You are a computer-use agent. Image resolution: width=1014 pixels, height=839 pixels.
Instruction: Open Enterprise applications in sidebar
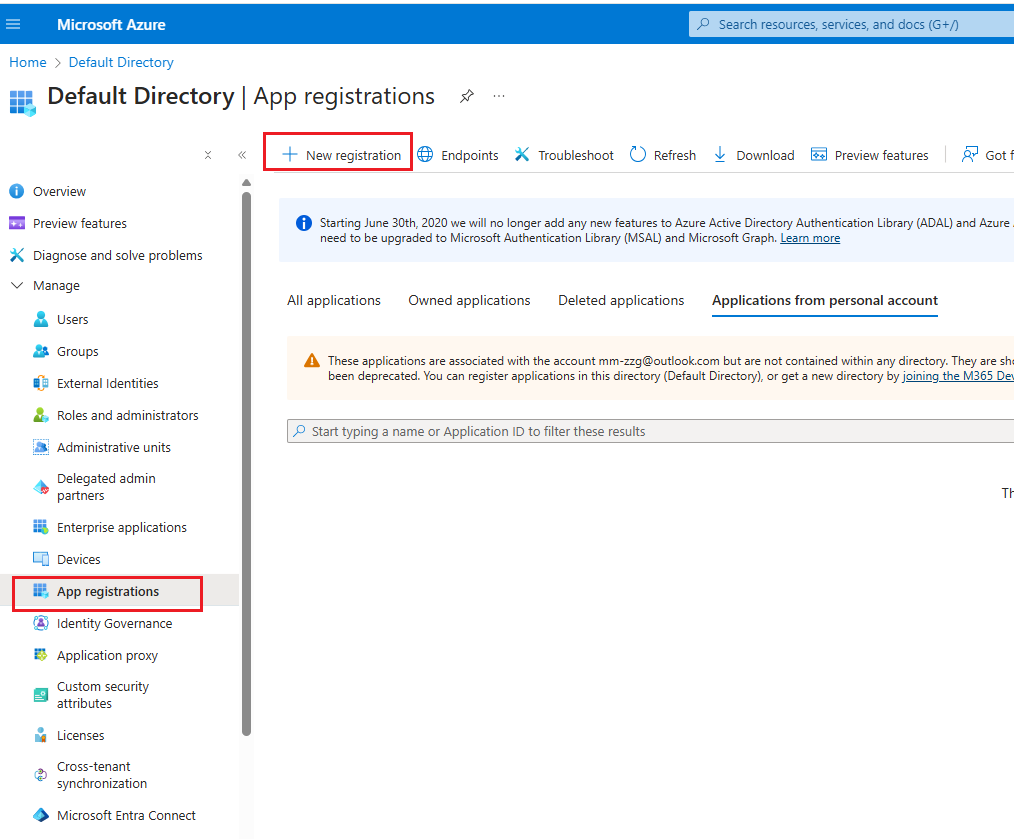[121, 527]
